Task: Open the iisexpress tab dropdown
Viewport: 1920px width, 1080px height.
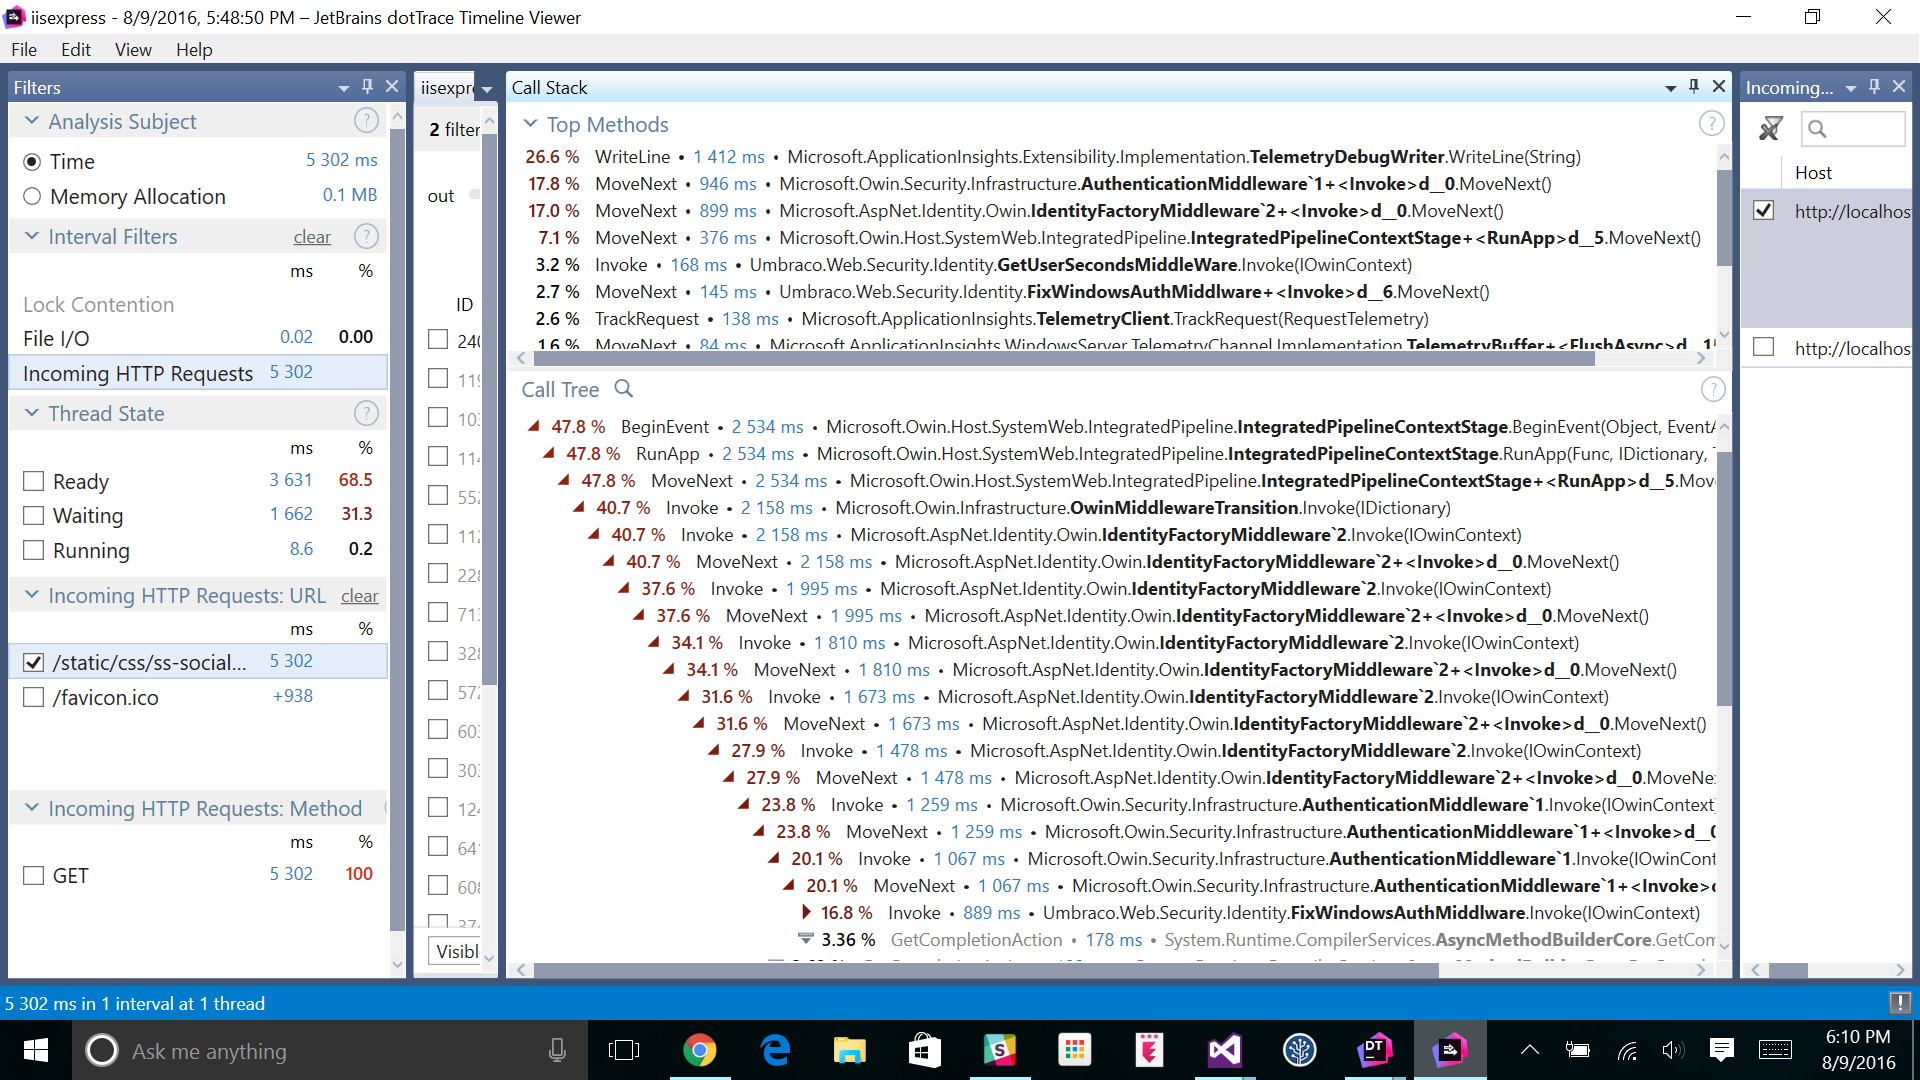Action: (487, 89)
